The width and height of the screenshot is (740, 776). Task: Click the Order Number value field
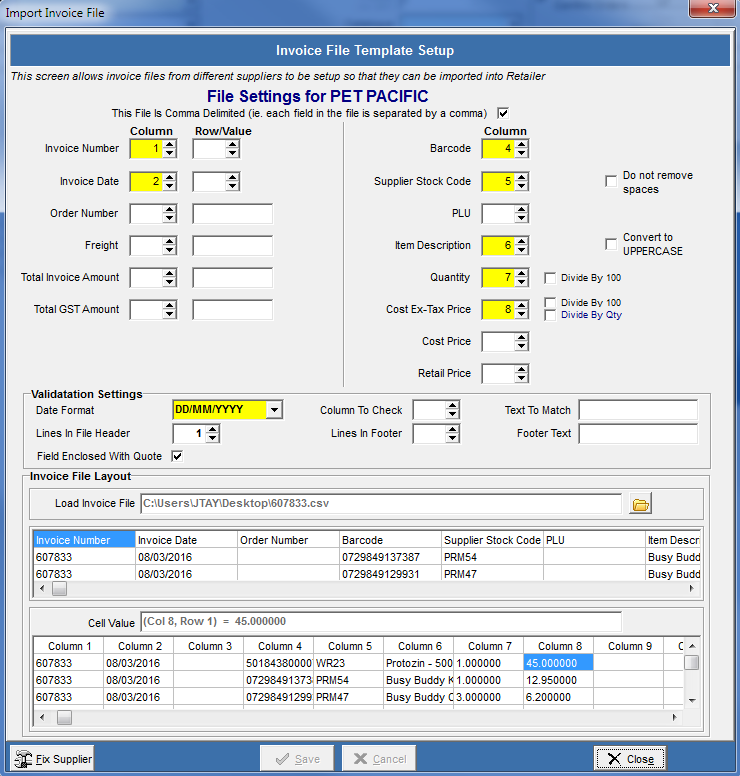pyautogui.click(x=233, y=214)
